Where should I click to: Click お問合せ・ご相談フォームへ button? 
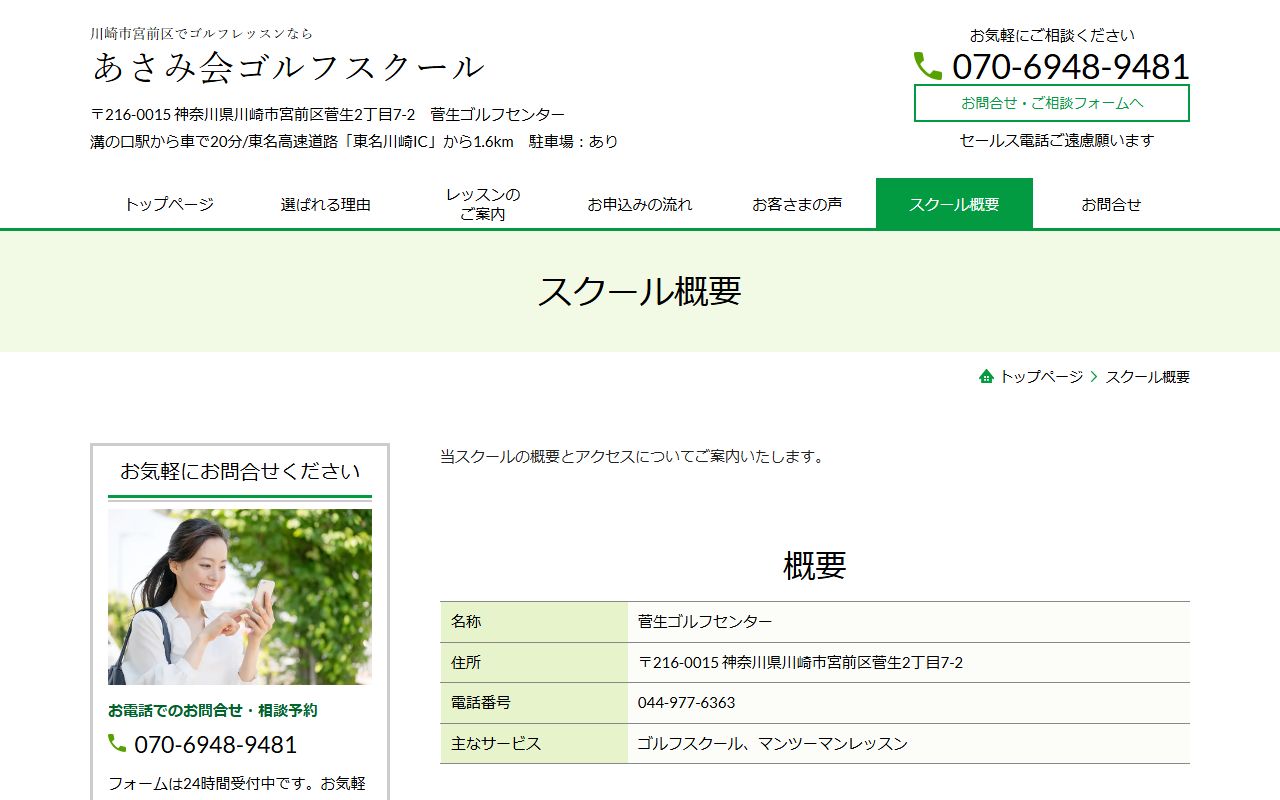point(1052,103)
